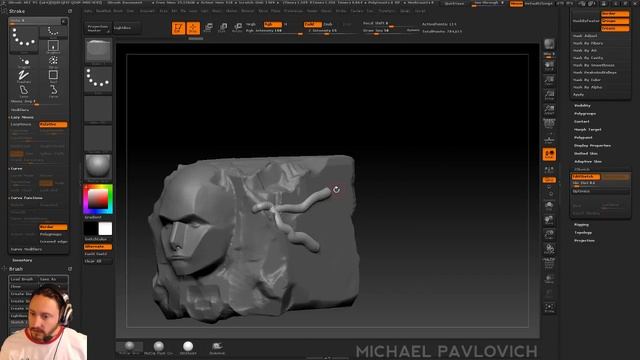640x360 pixels.
Task: Select the FreeHand stroke icon
Action: point(24,76)
